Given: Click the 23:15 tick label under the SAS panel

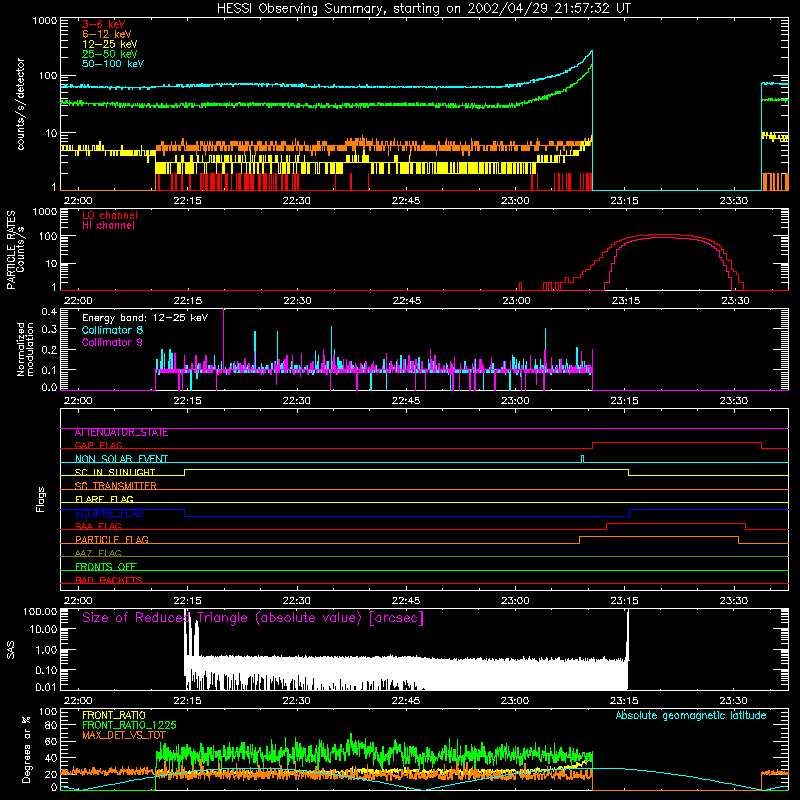Looking at the screenshot, I should [x=624, y=701].
